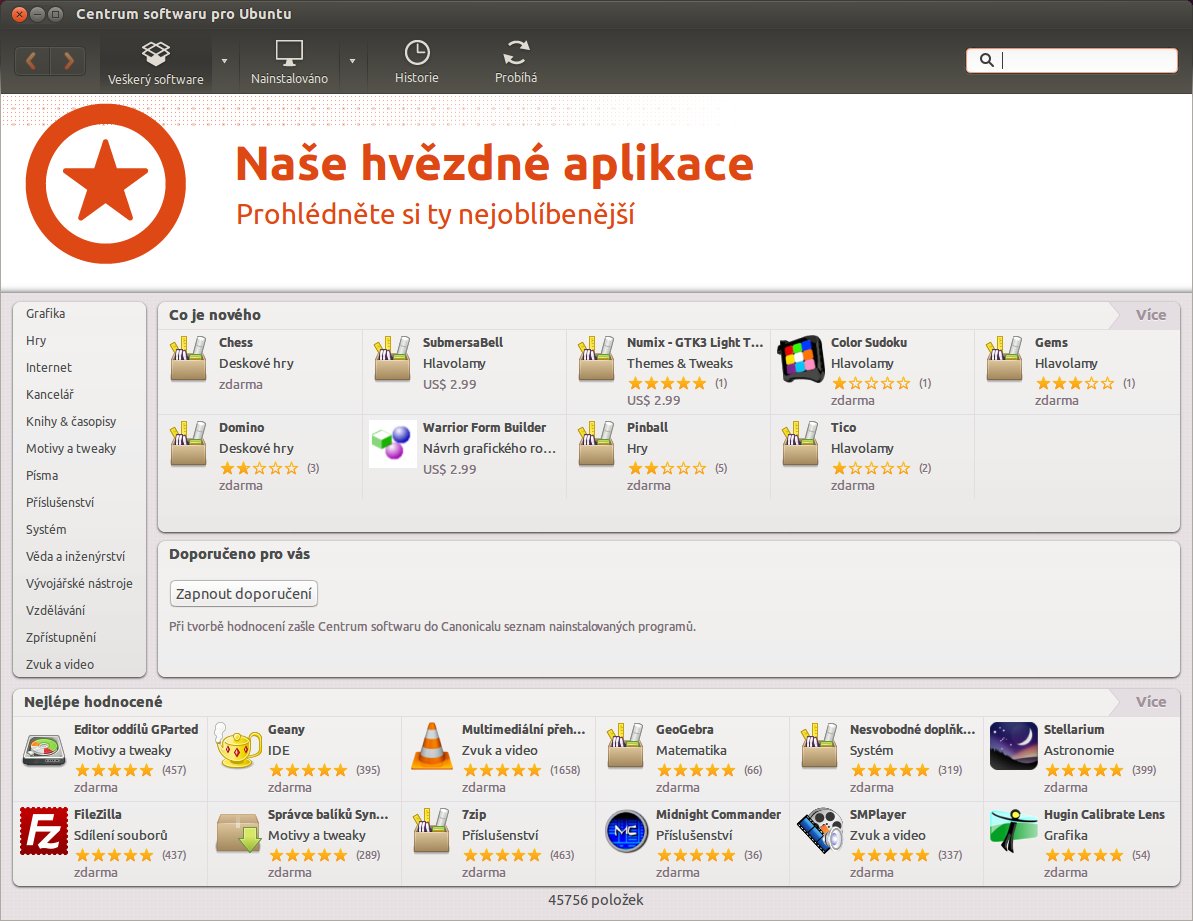Open the Tico app icon
This screenshot has height=921, width=1193.
tap(800, 443)
